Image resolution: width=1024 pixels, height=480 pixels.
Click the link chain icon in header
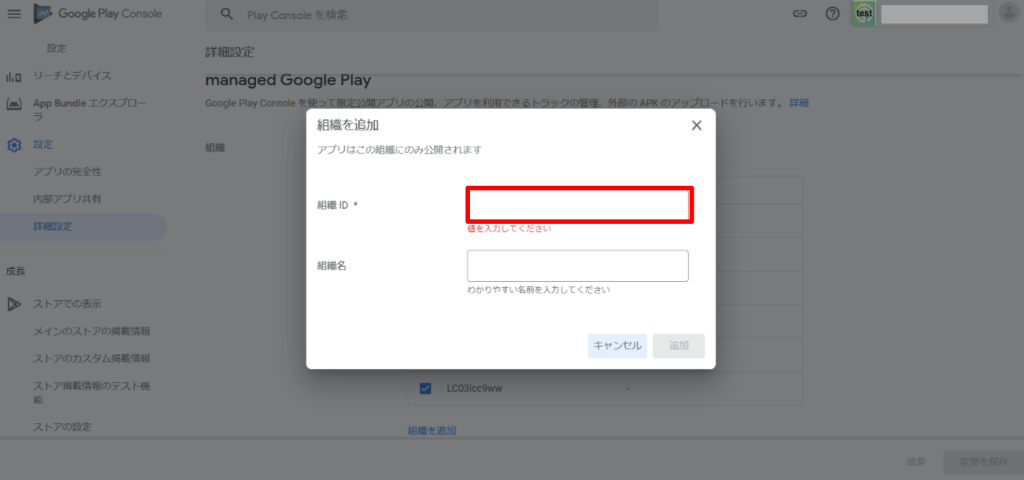pyautogui.click(x=799, y=14)
